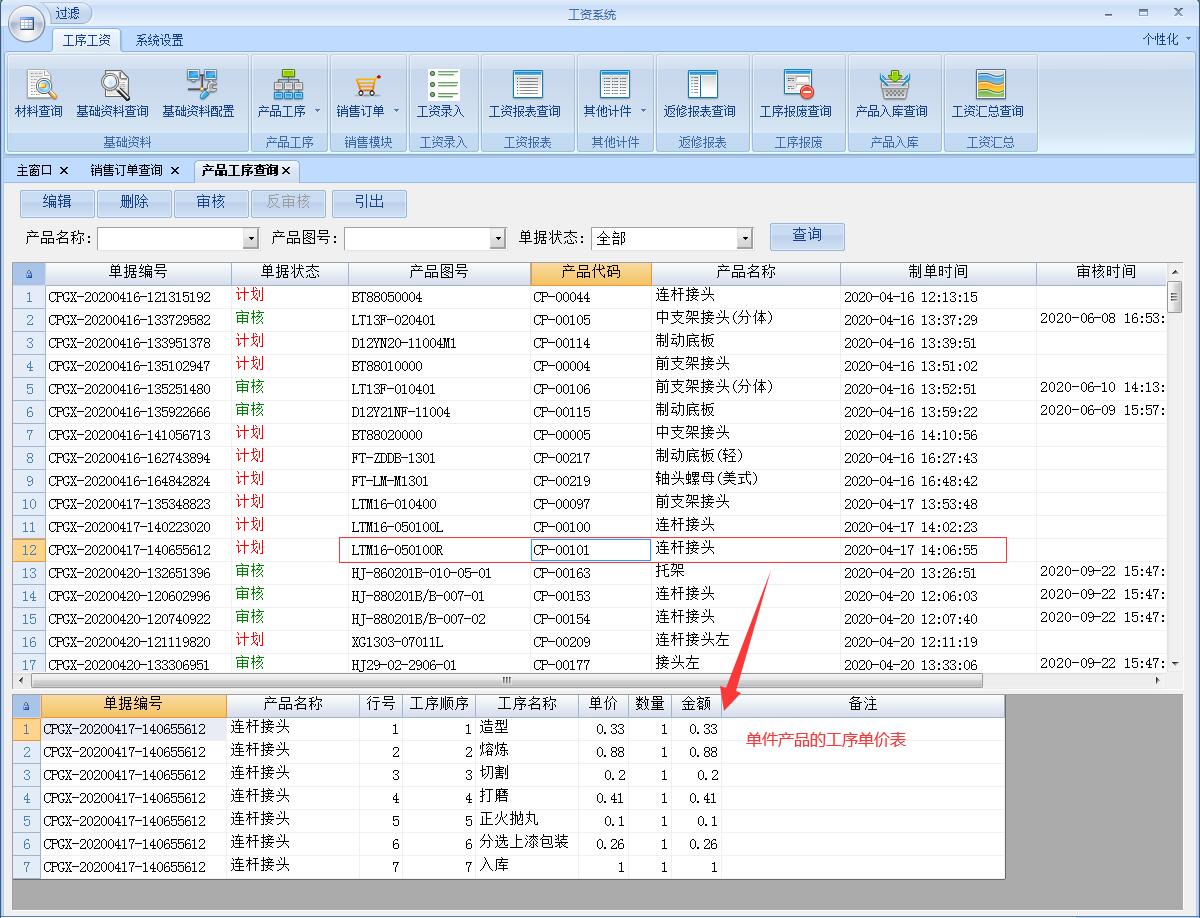The image size is (1200, 918).
Task: Click the 查询 search button
Action: pyautogui.click(x=807, y=236)
